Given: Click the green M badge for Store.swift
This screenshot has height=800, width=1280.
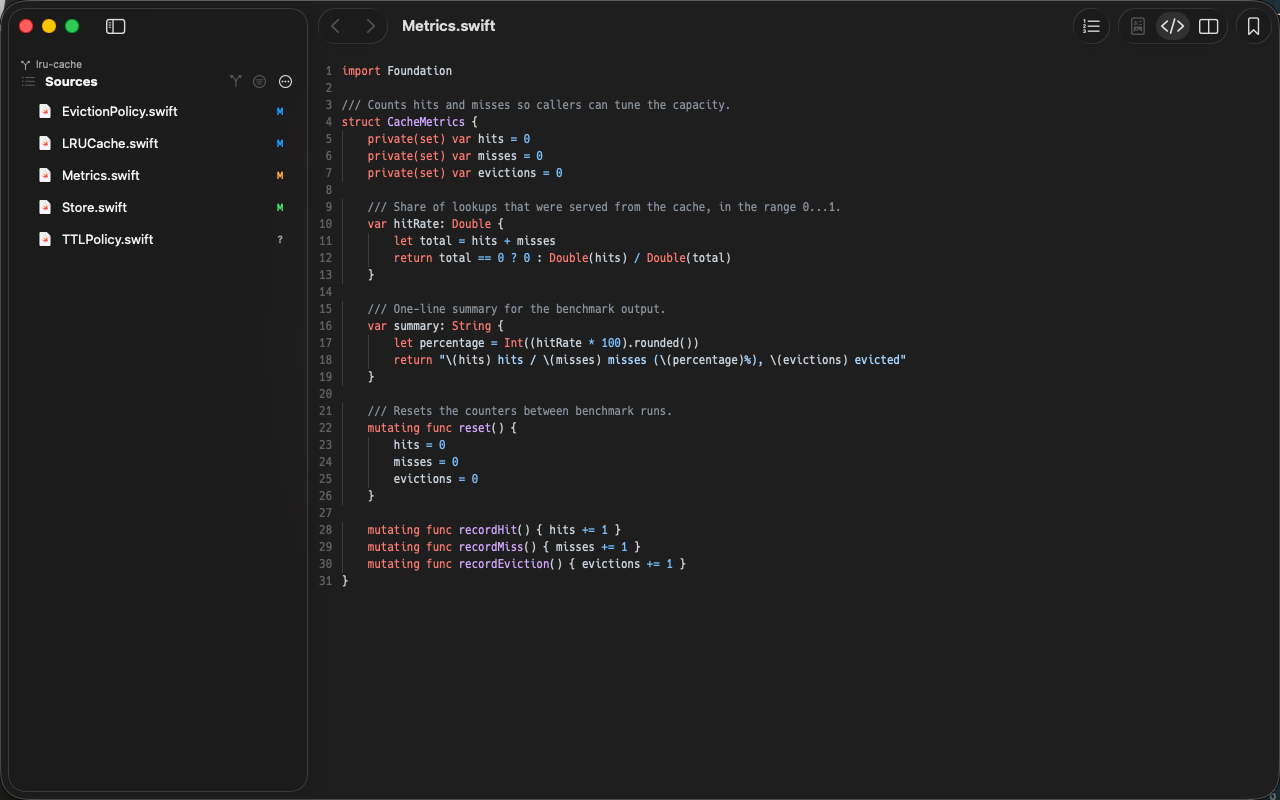Looking at the screenshot, I should [x=280, y=207].
